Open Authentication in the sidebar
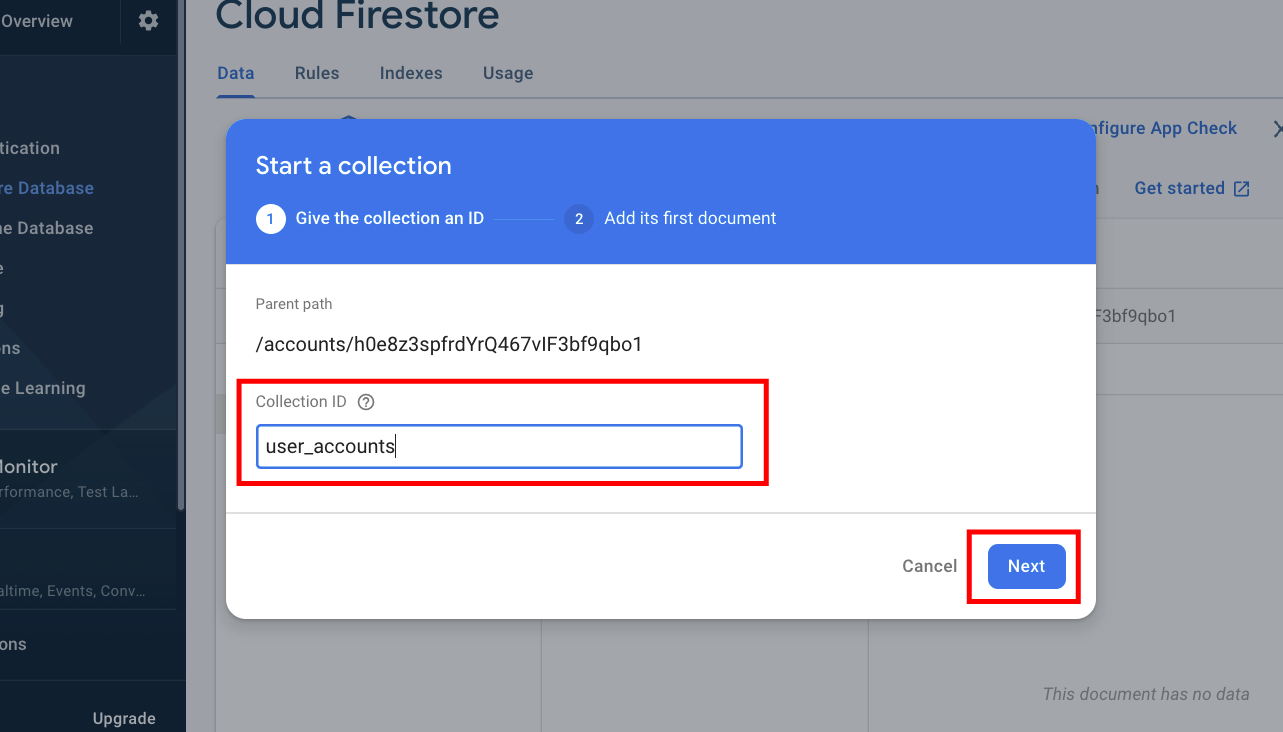The width and height of the screenshot is (1283, 732). pyautogui.click(x=30, y=148)
